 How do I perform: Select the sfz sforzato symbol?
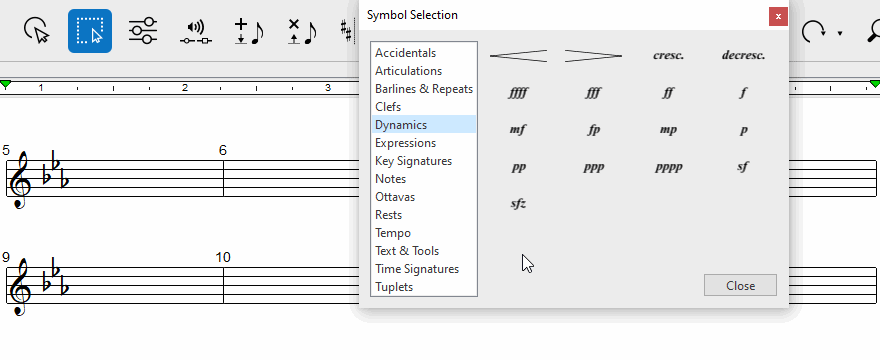click(518, 203)
